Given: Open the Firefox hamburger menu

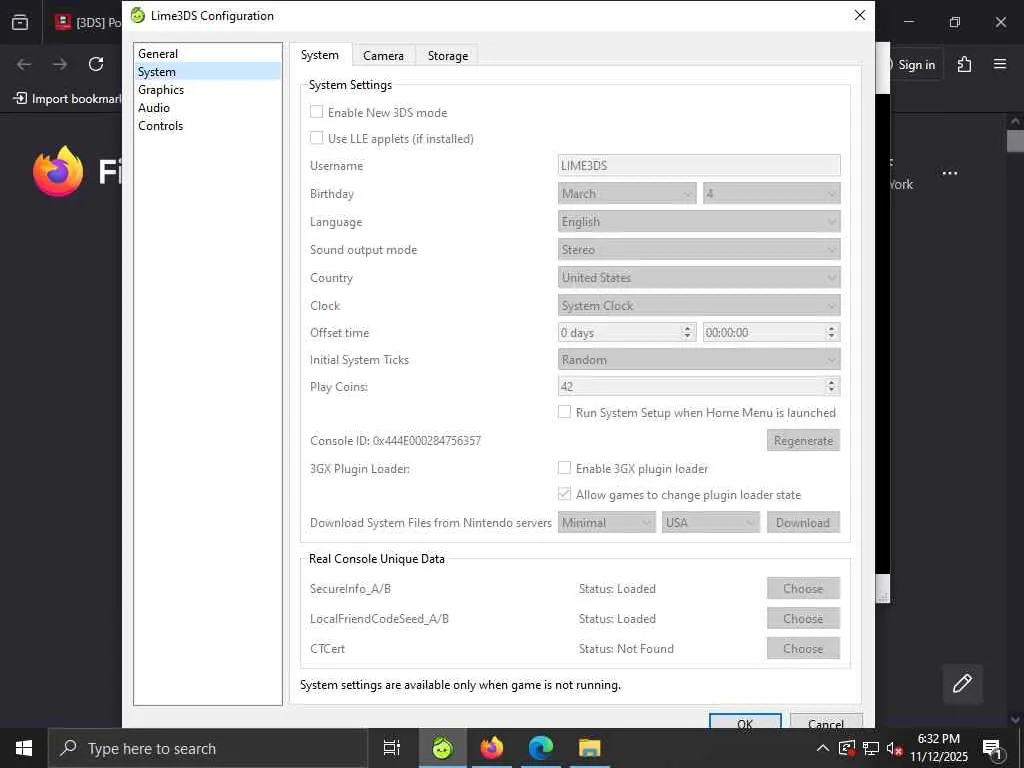Looking at the screenshot, I should (1000, 64).
